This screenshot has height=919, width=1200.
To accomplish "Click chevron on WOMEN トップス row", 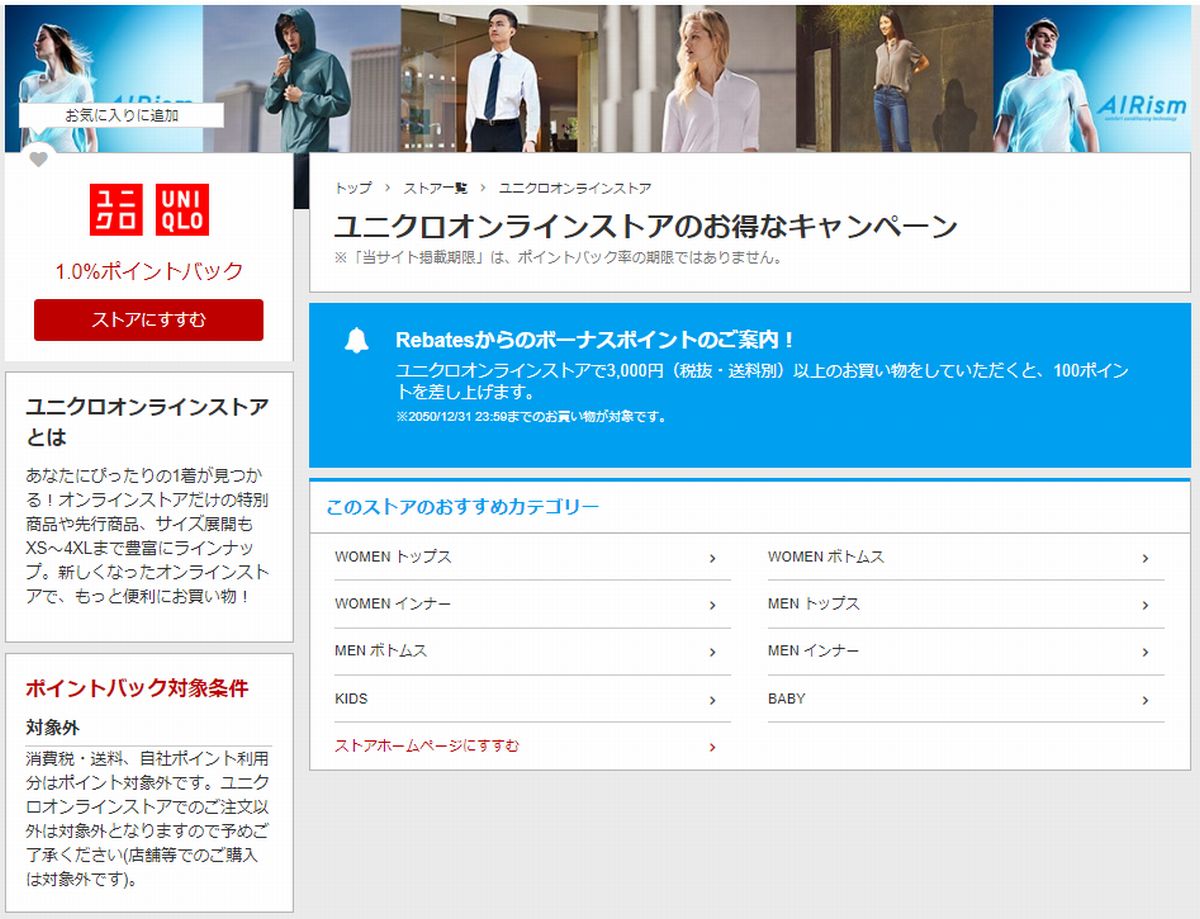I will 712,559.
